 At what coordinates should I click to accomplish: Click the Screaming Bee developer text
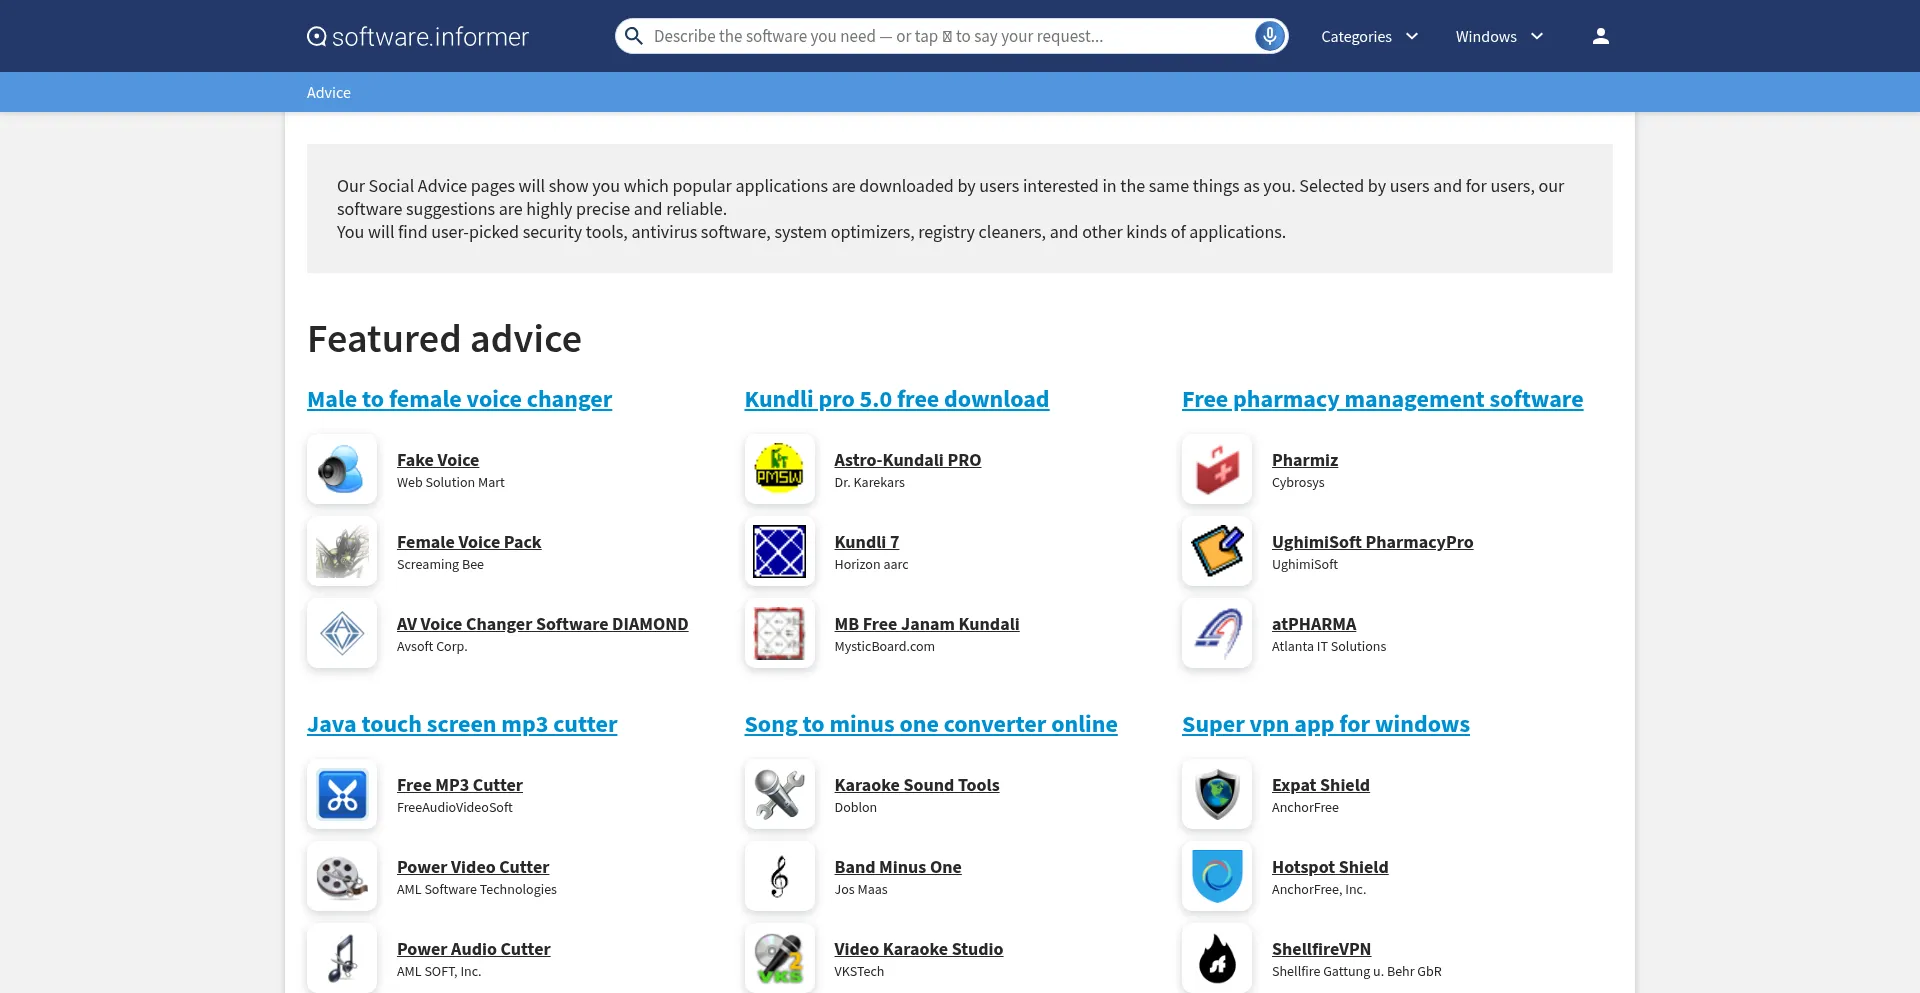point(440,565)
